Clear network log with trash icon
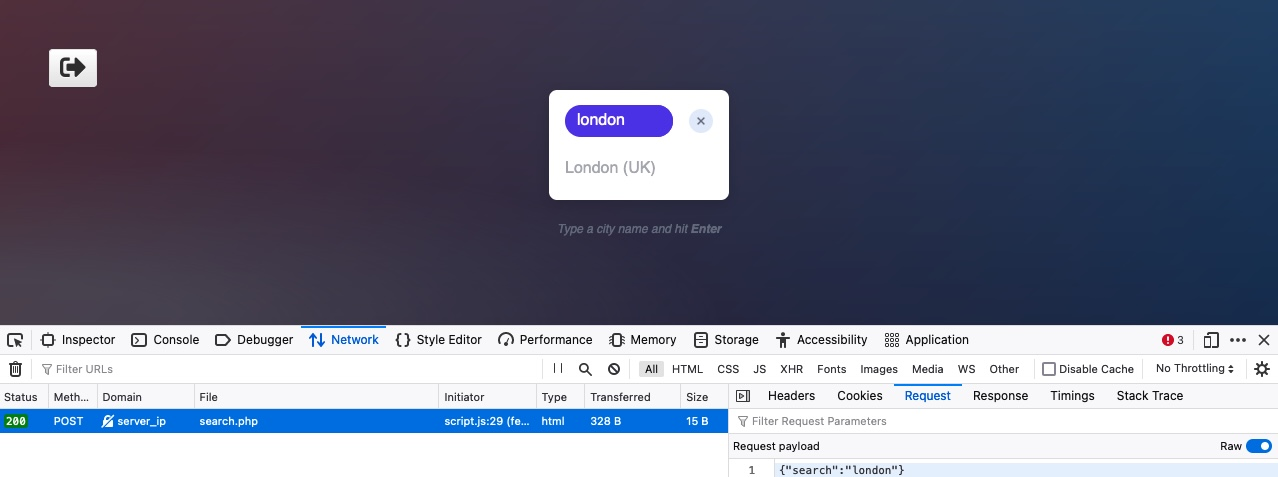This screenshot has width=1278, height=477. pyautogui.click(x=15, y=369)
